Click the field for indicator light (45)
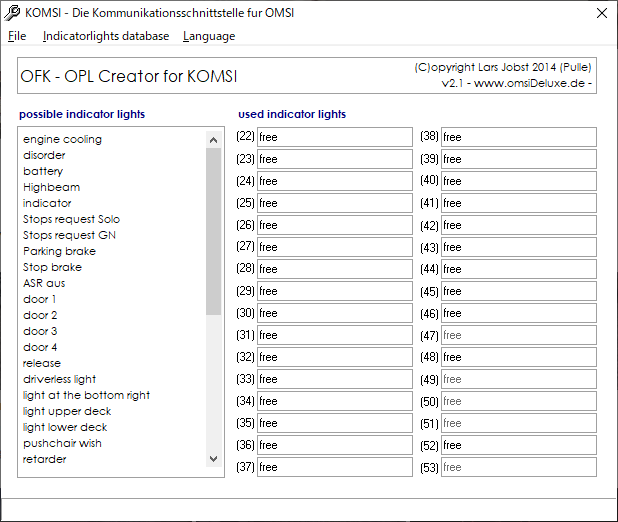This screenshot has height=522, width=618. tap(519, 291)
